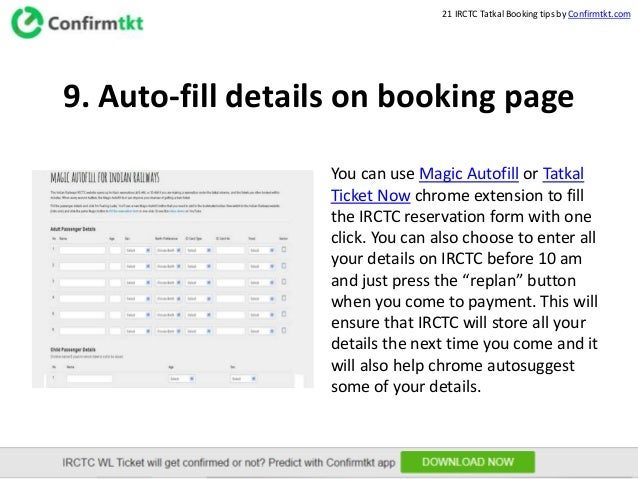Open the Magic Autofill link

pos(469,174)
